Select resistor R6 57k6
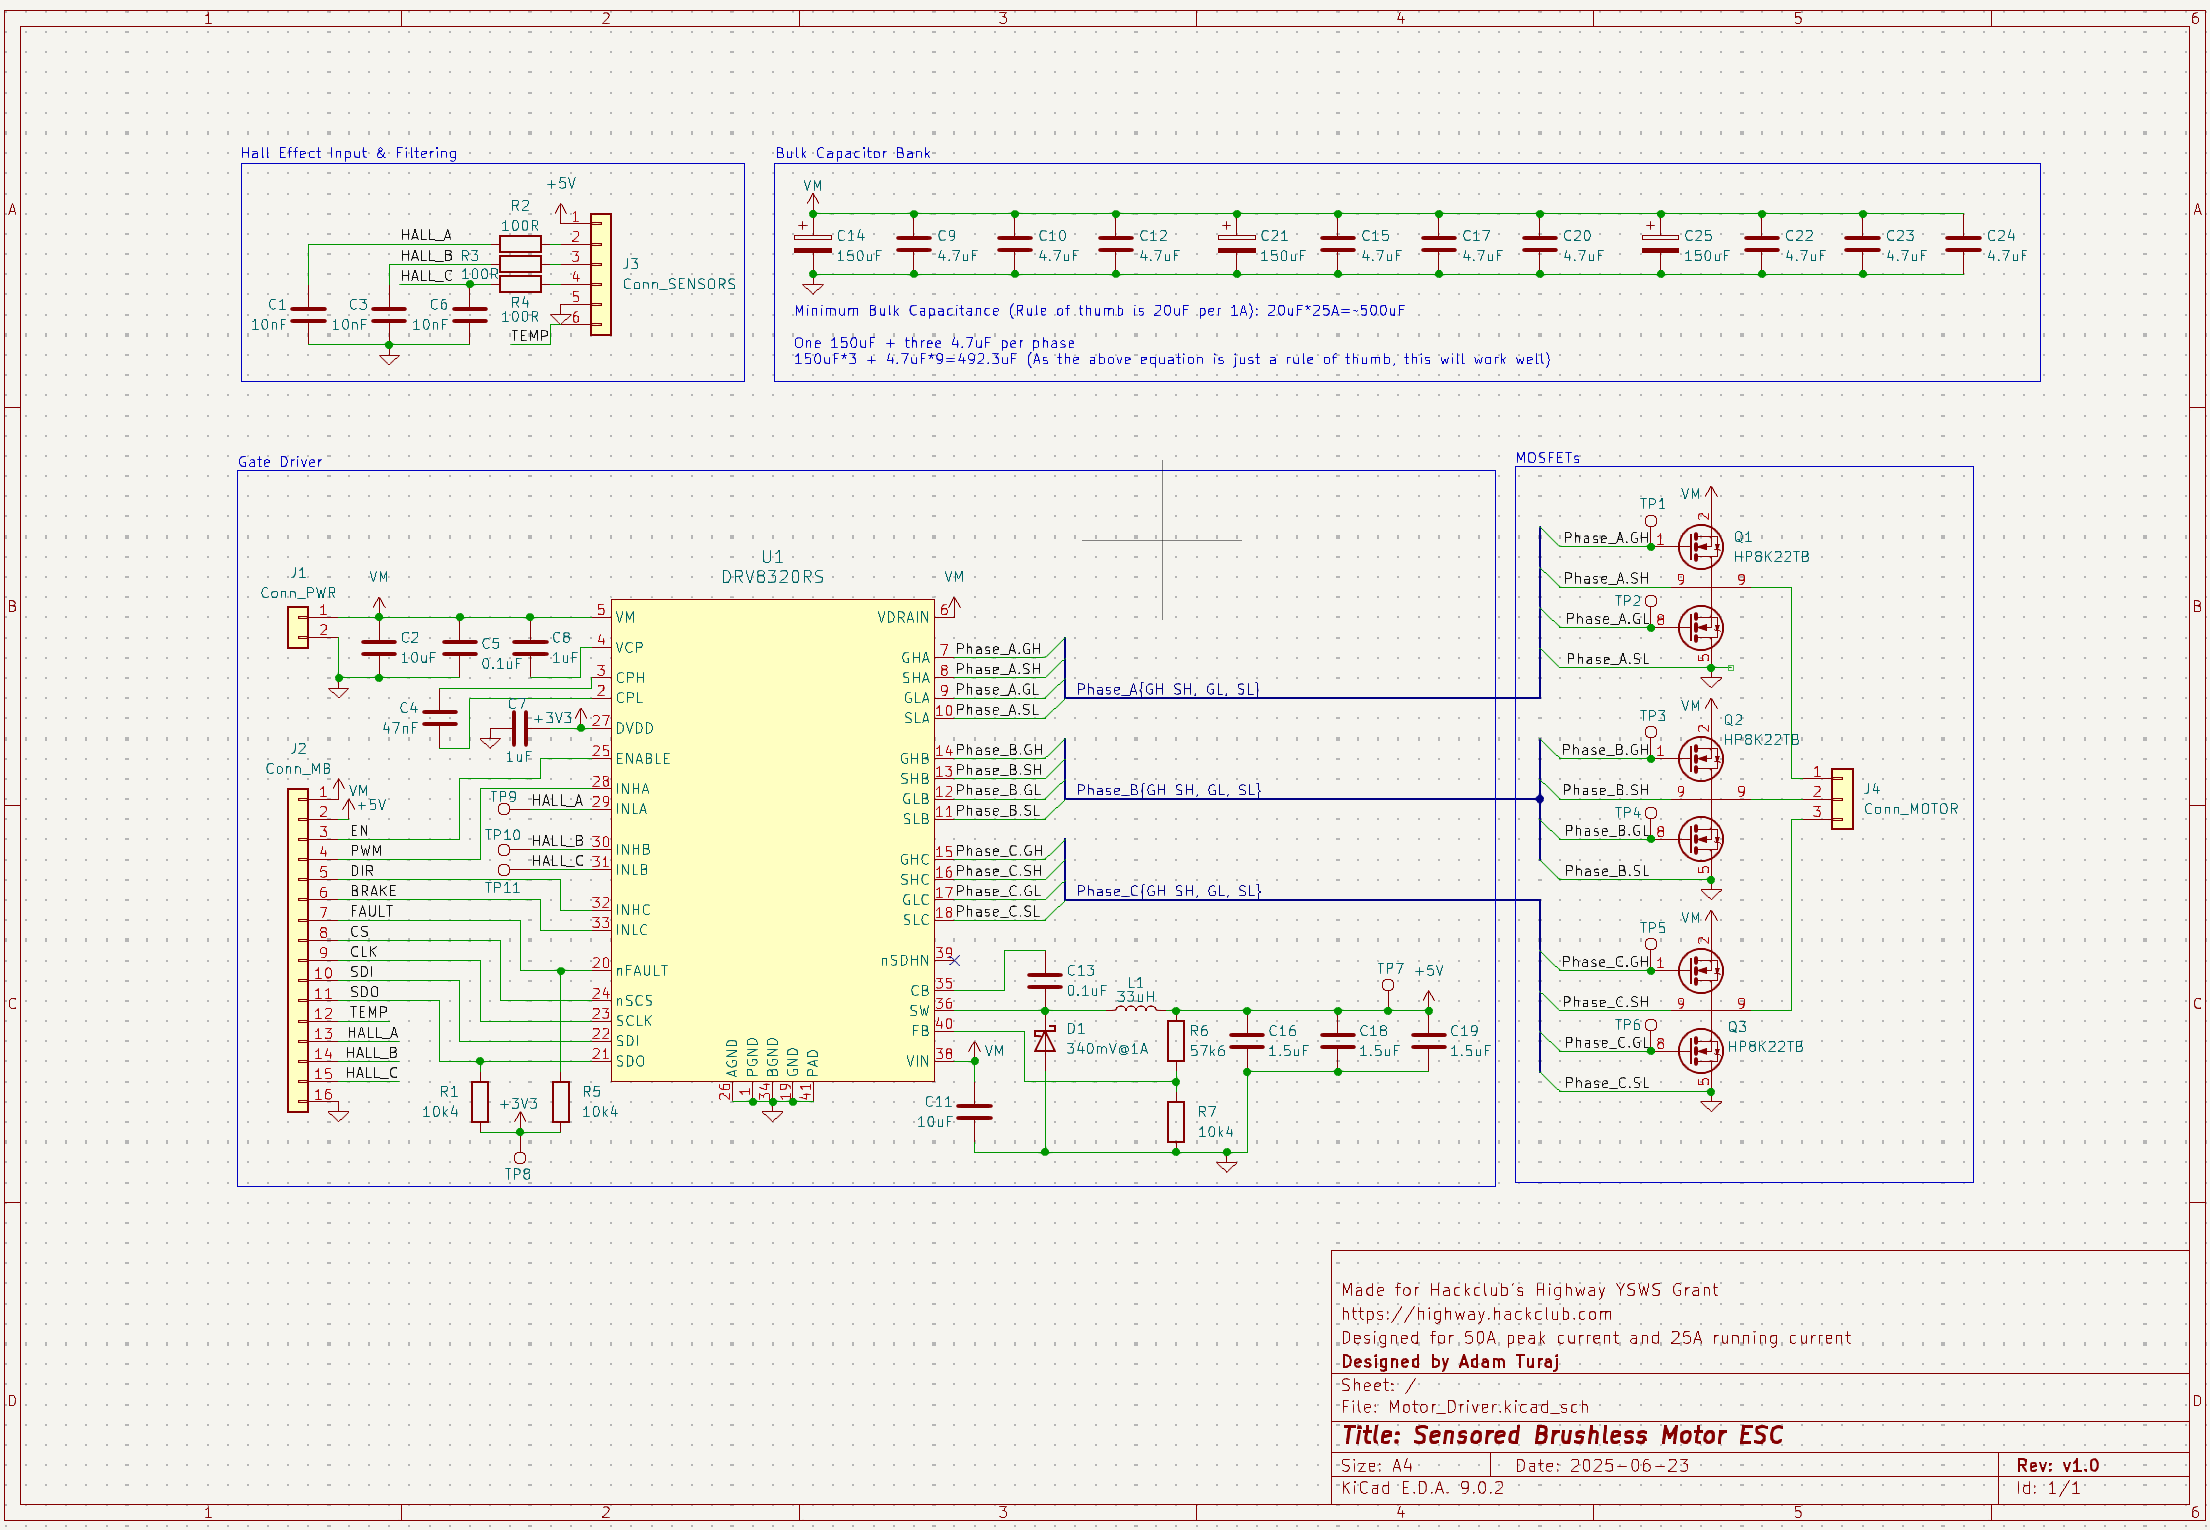The image size is (2210, 1530). (1176, 1041)
